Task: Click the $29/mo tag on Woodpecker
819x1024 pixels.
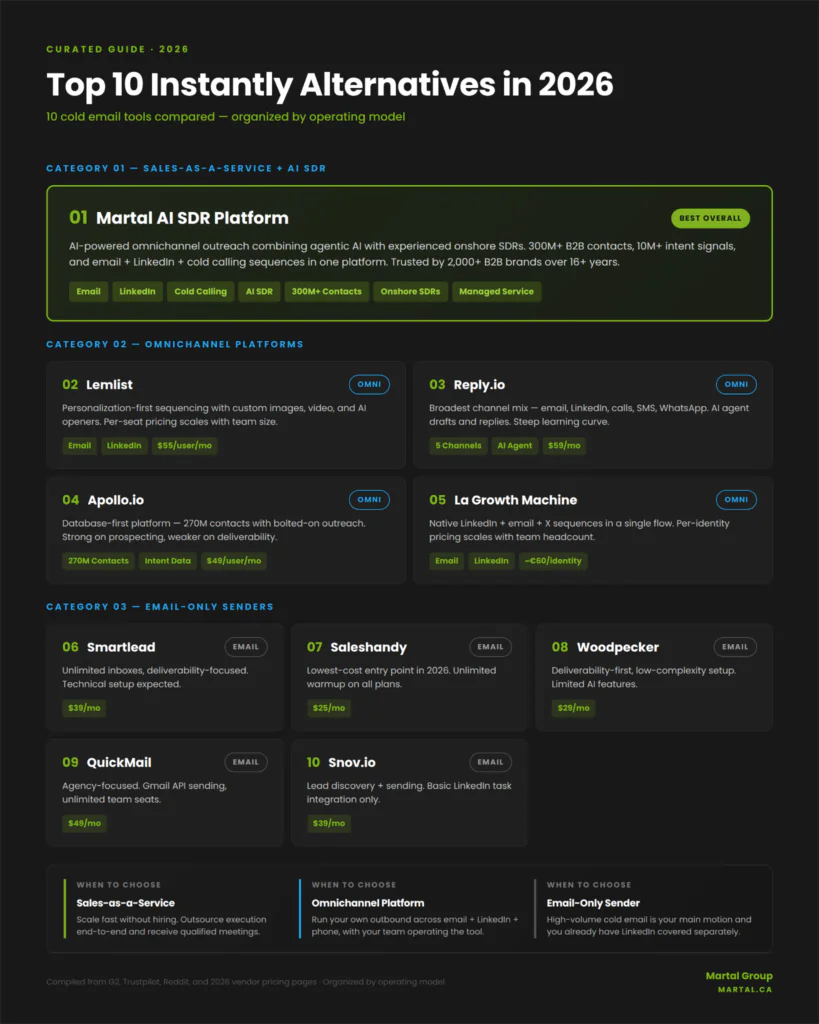Action: (x=573, y=708)
